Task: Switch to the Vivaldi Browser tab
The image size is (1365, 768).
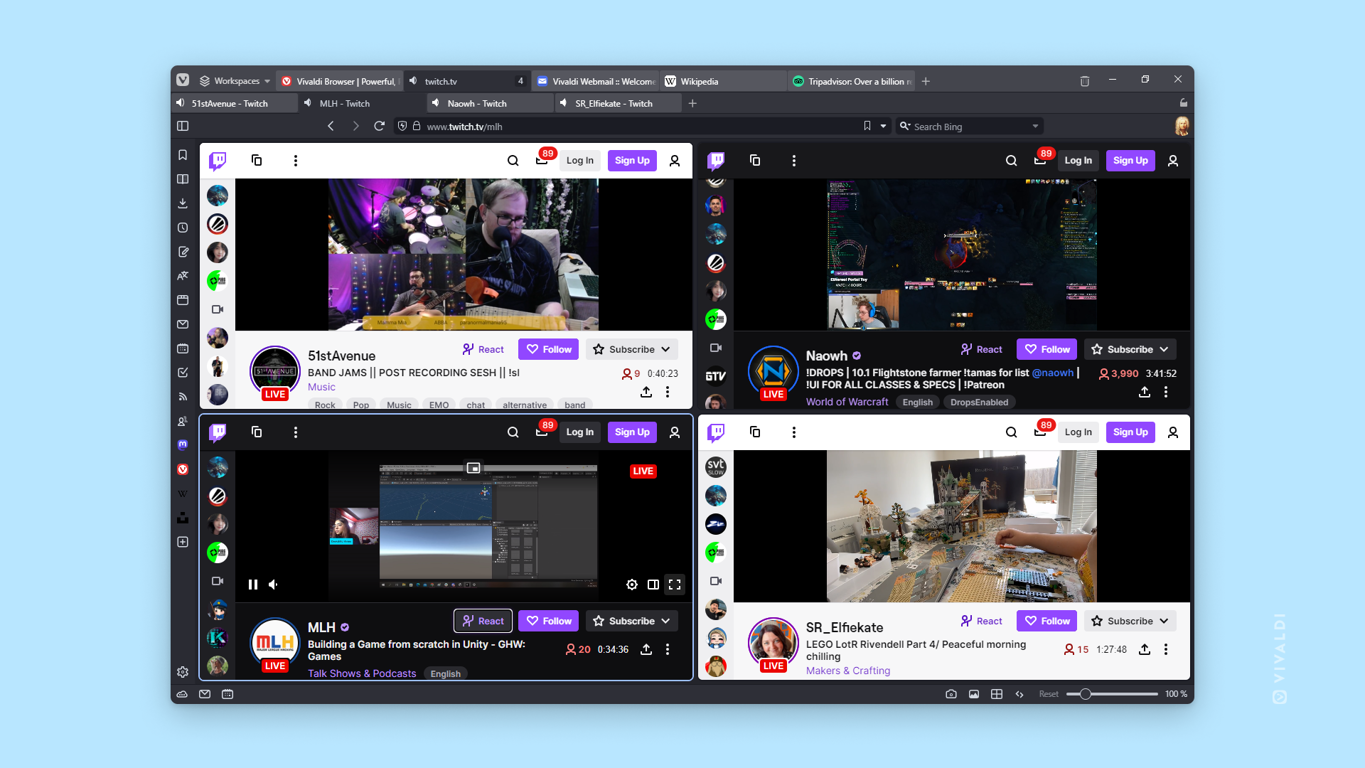Action: [x=339, y=81]
